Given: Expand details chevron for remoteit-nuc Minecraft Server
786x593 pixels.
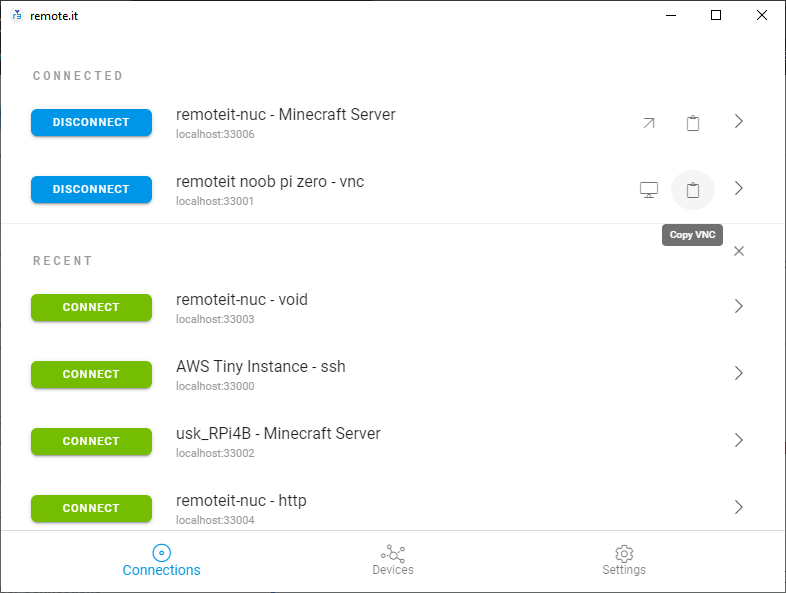Looking at the screenshot, I should click(738, 121).
